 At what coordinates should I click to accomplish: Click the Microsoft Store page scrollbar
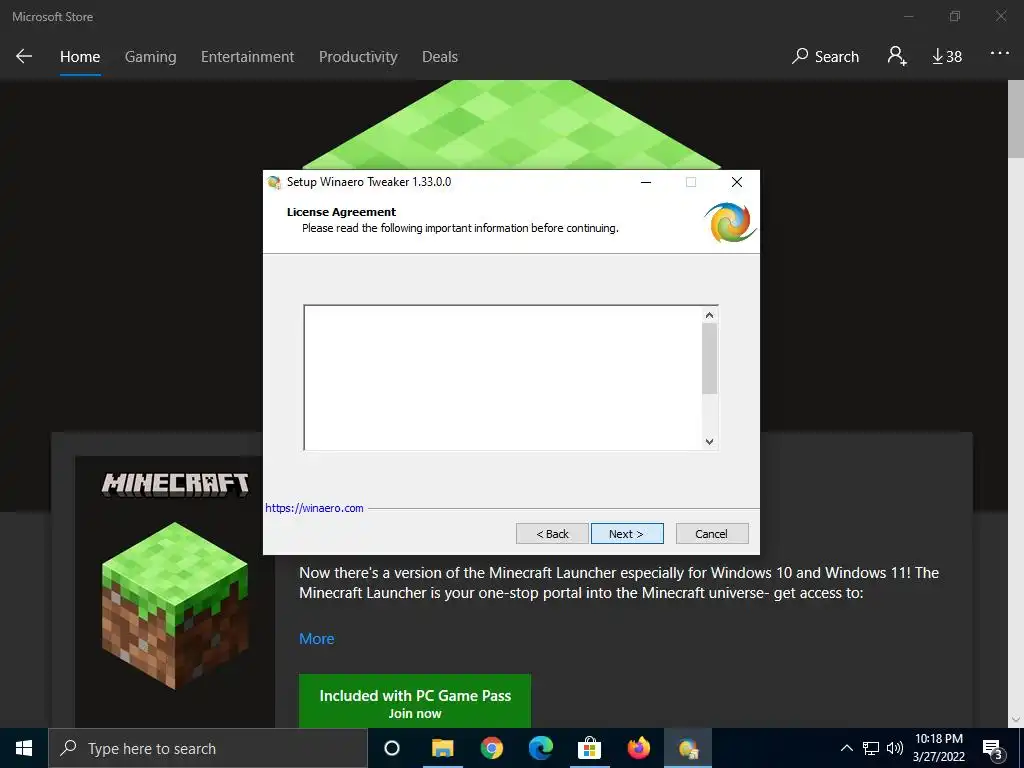1016,121
